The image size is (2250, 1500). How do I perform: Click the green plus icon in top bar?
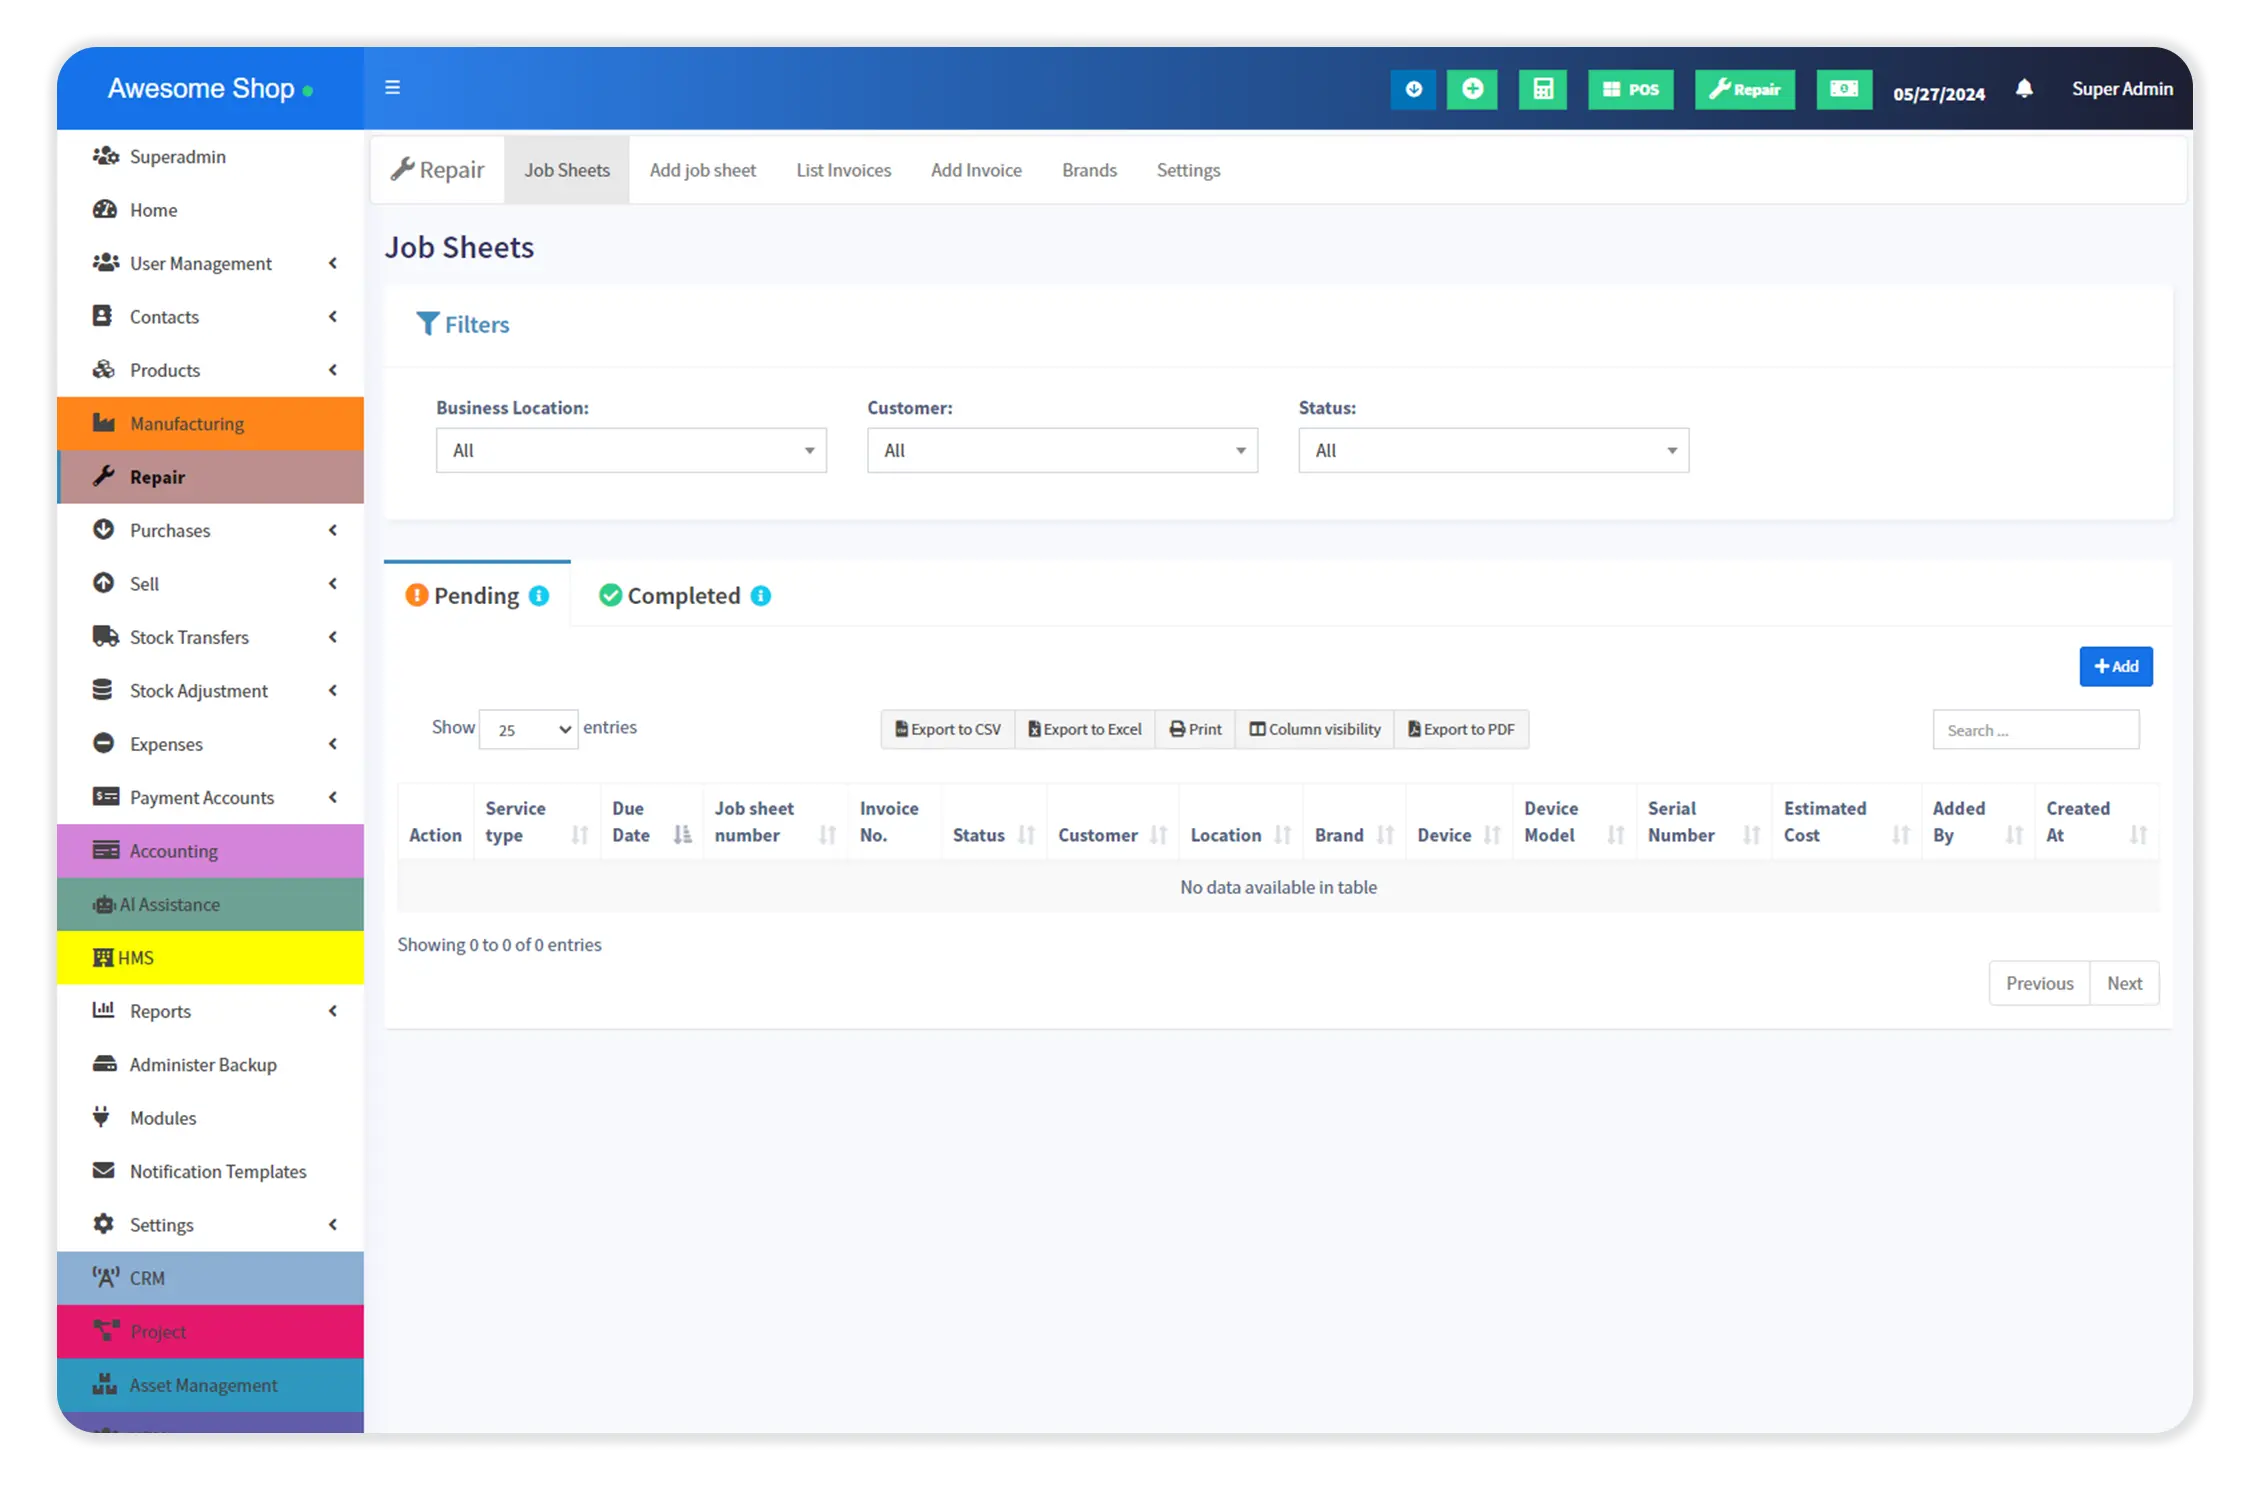(1472, 89)
